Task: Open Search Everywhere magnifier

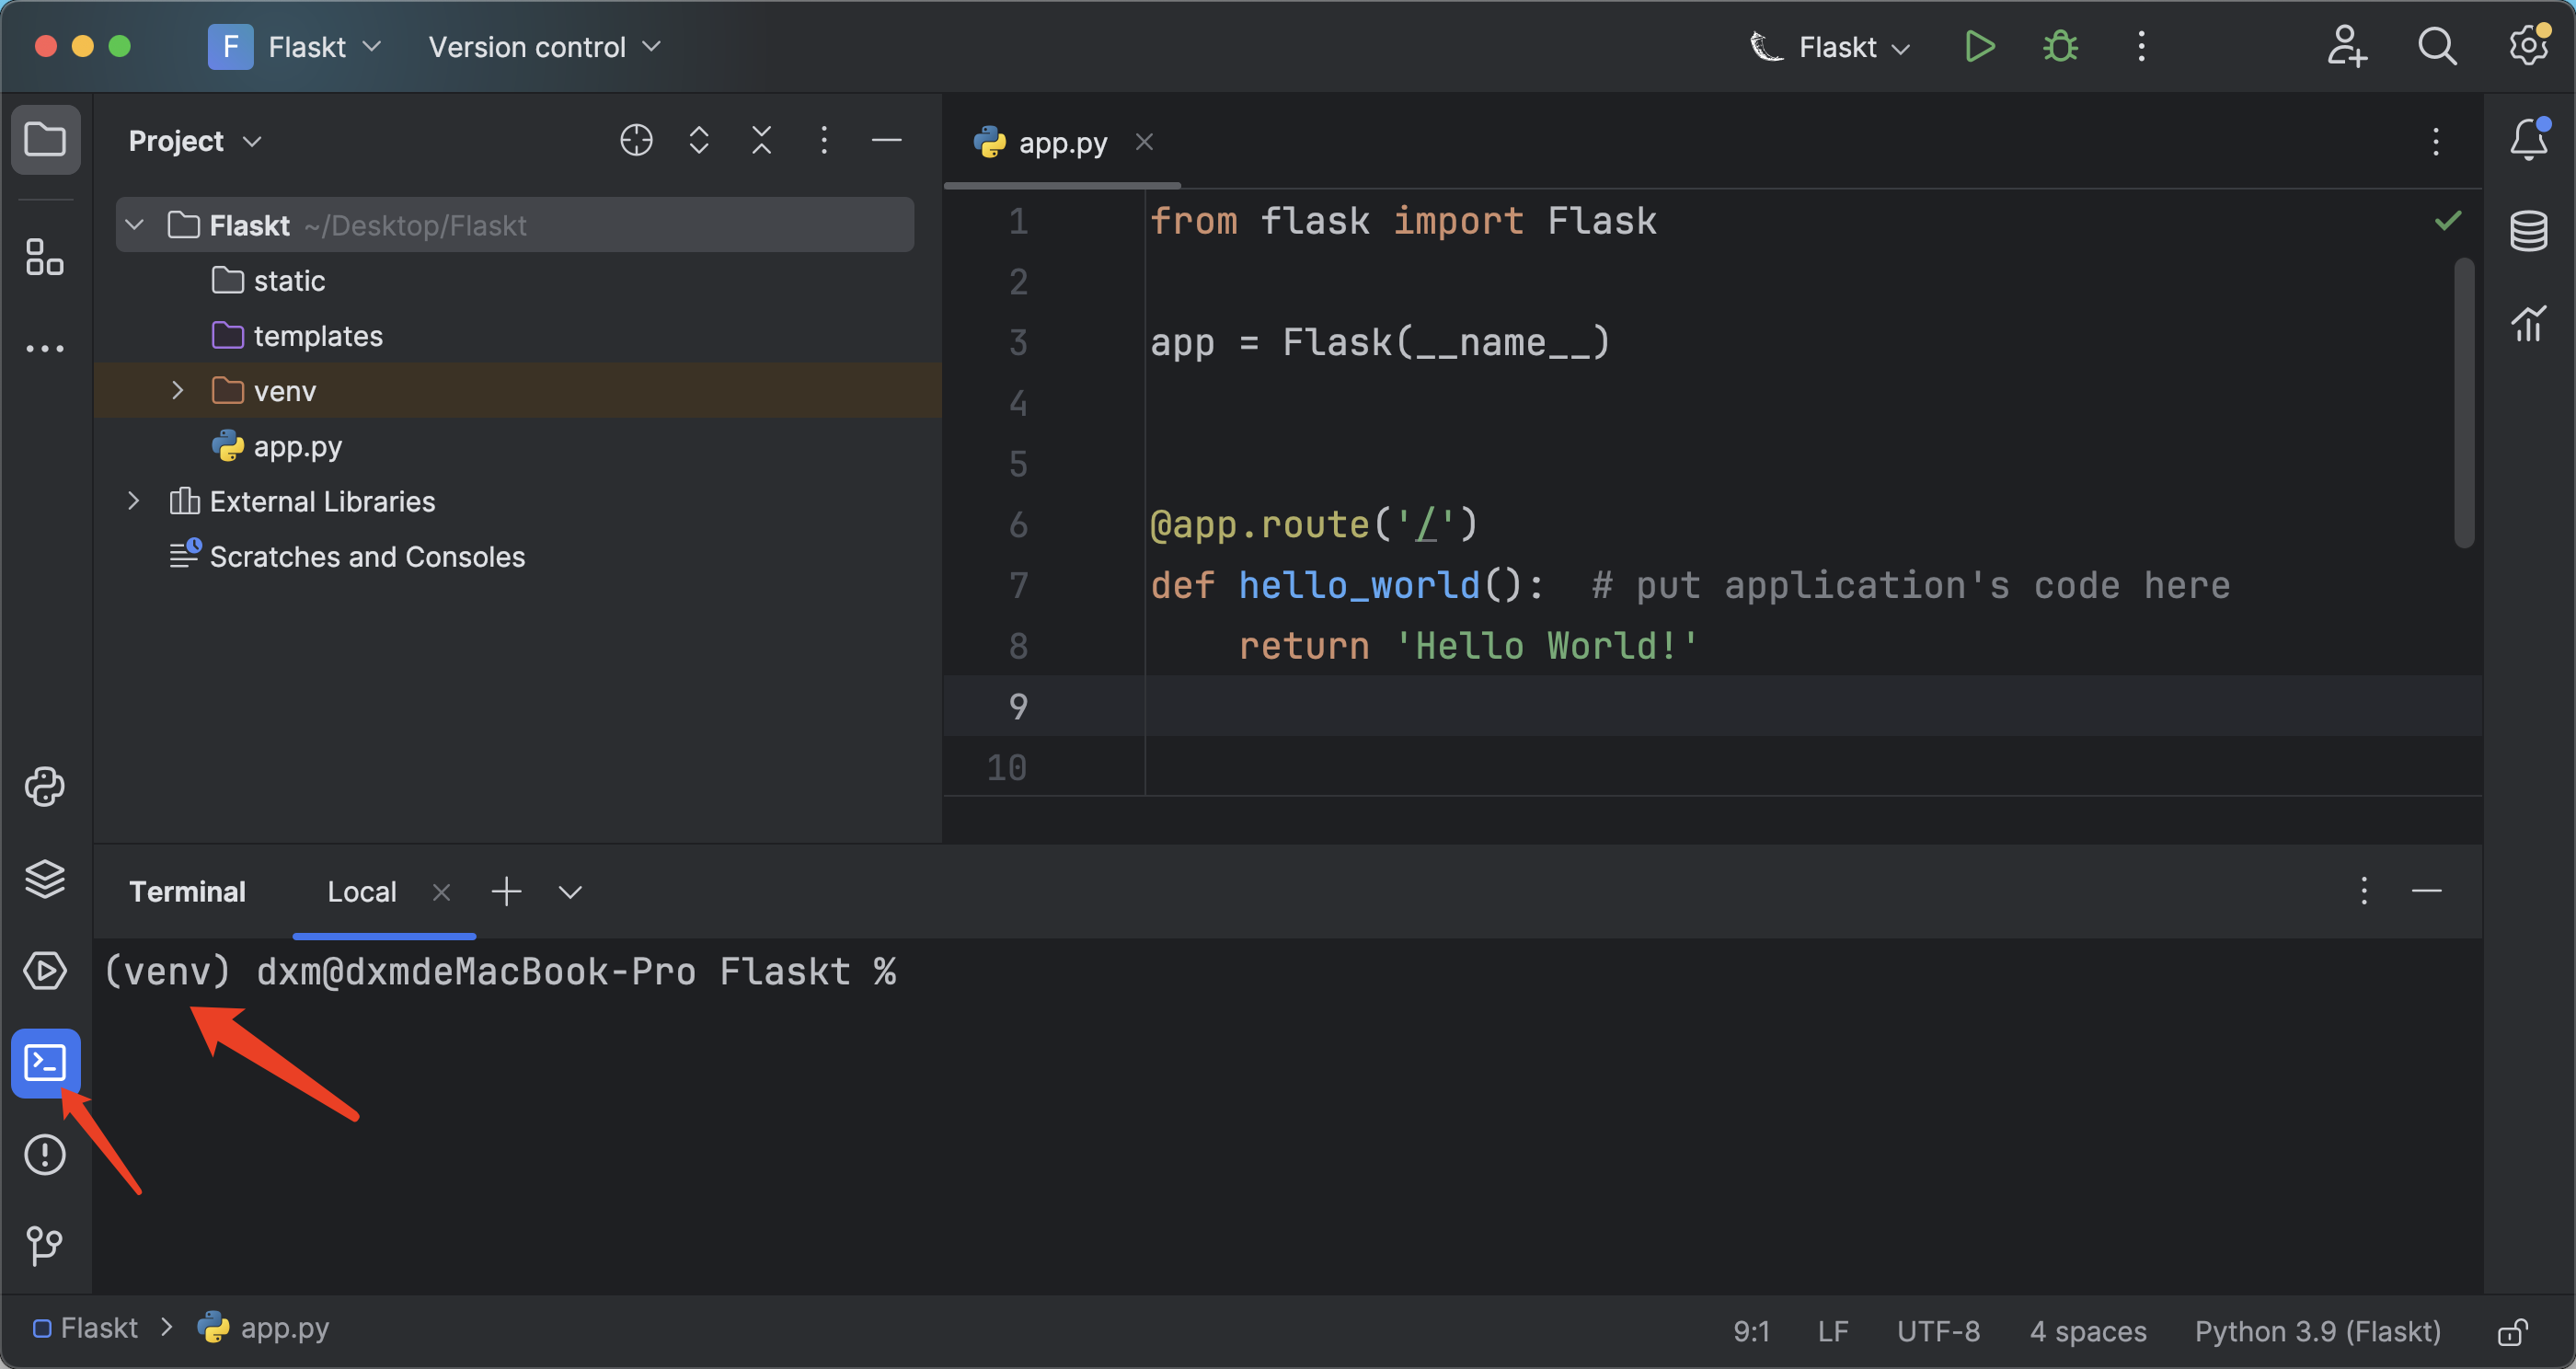Action: [x=2437, y=47]
